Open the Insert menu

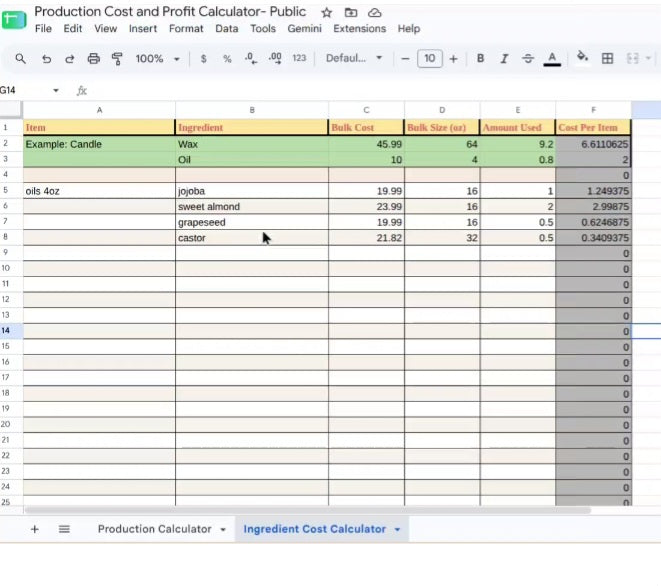[142, 29]
